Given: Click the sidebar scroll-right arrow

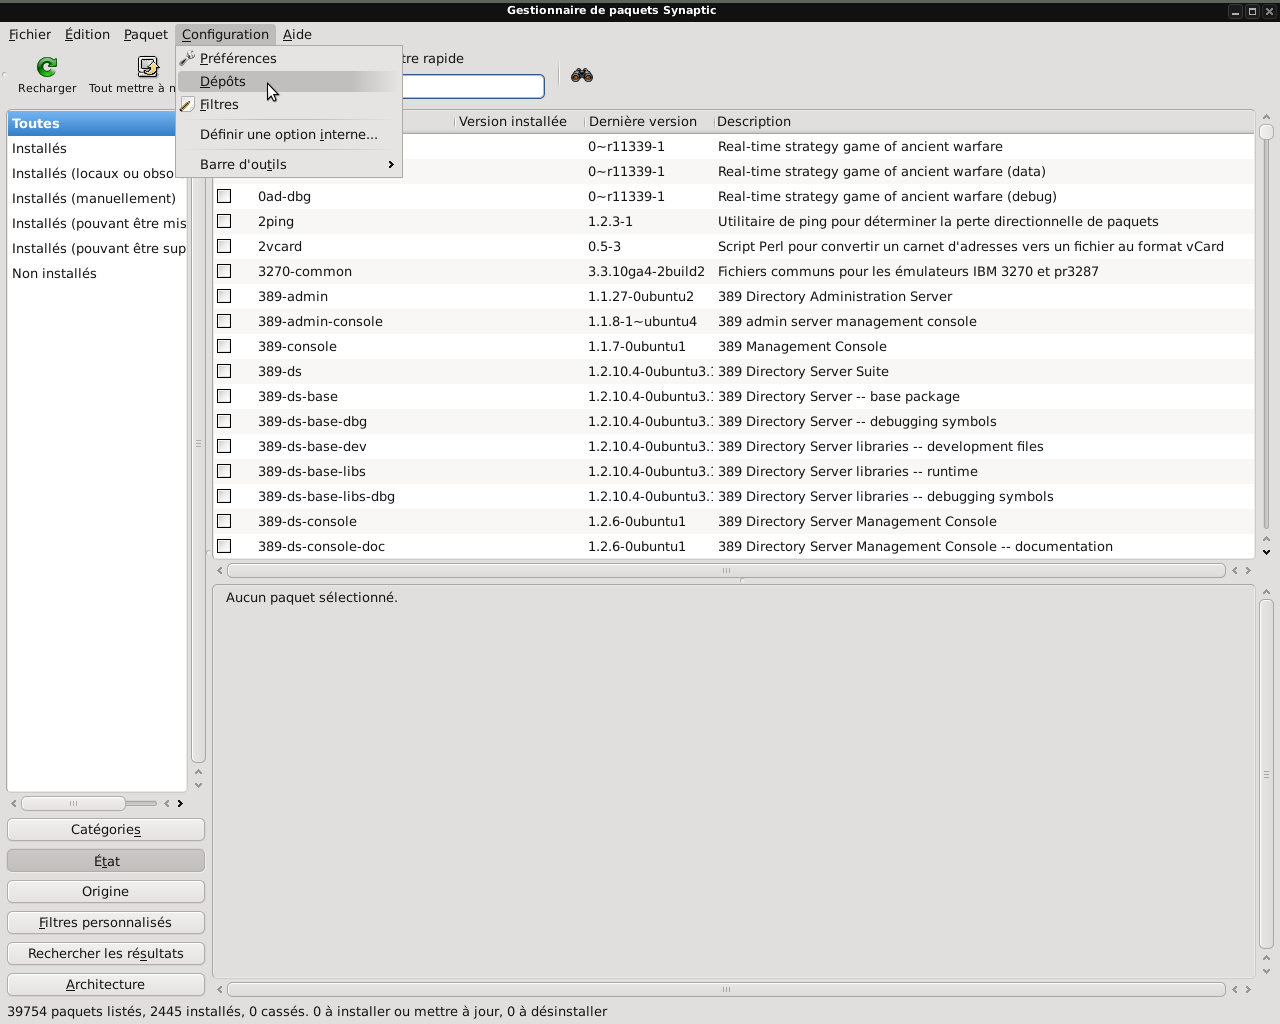Looking at the screenshot, I should 180,803.
